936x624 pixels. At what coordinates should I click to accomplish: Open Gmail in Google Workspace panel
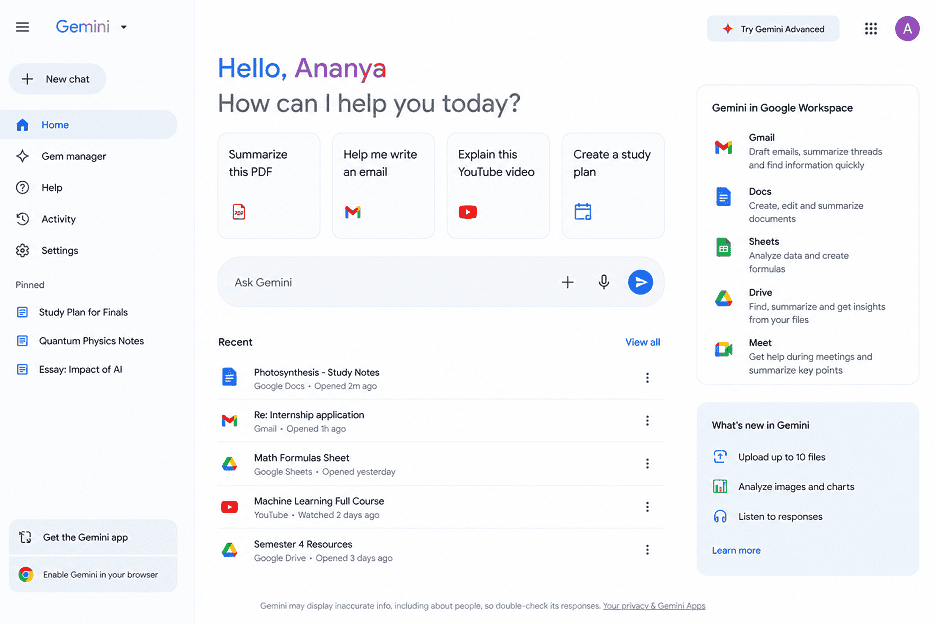pos(800,151)
